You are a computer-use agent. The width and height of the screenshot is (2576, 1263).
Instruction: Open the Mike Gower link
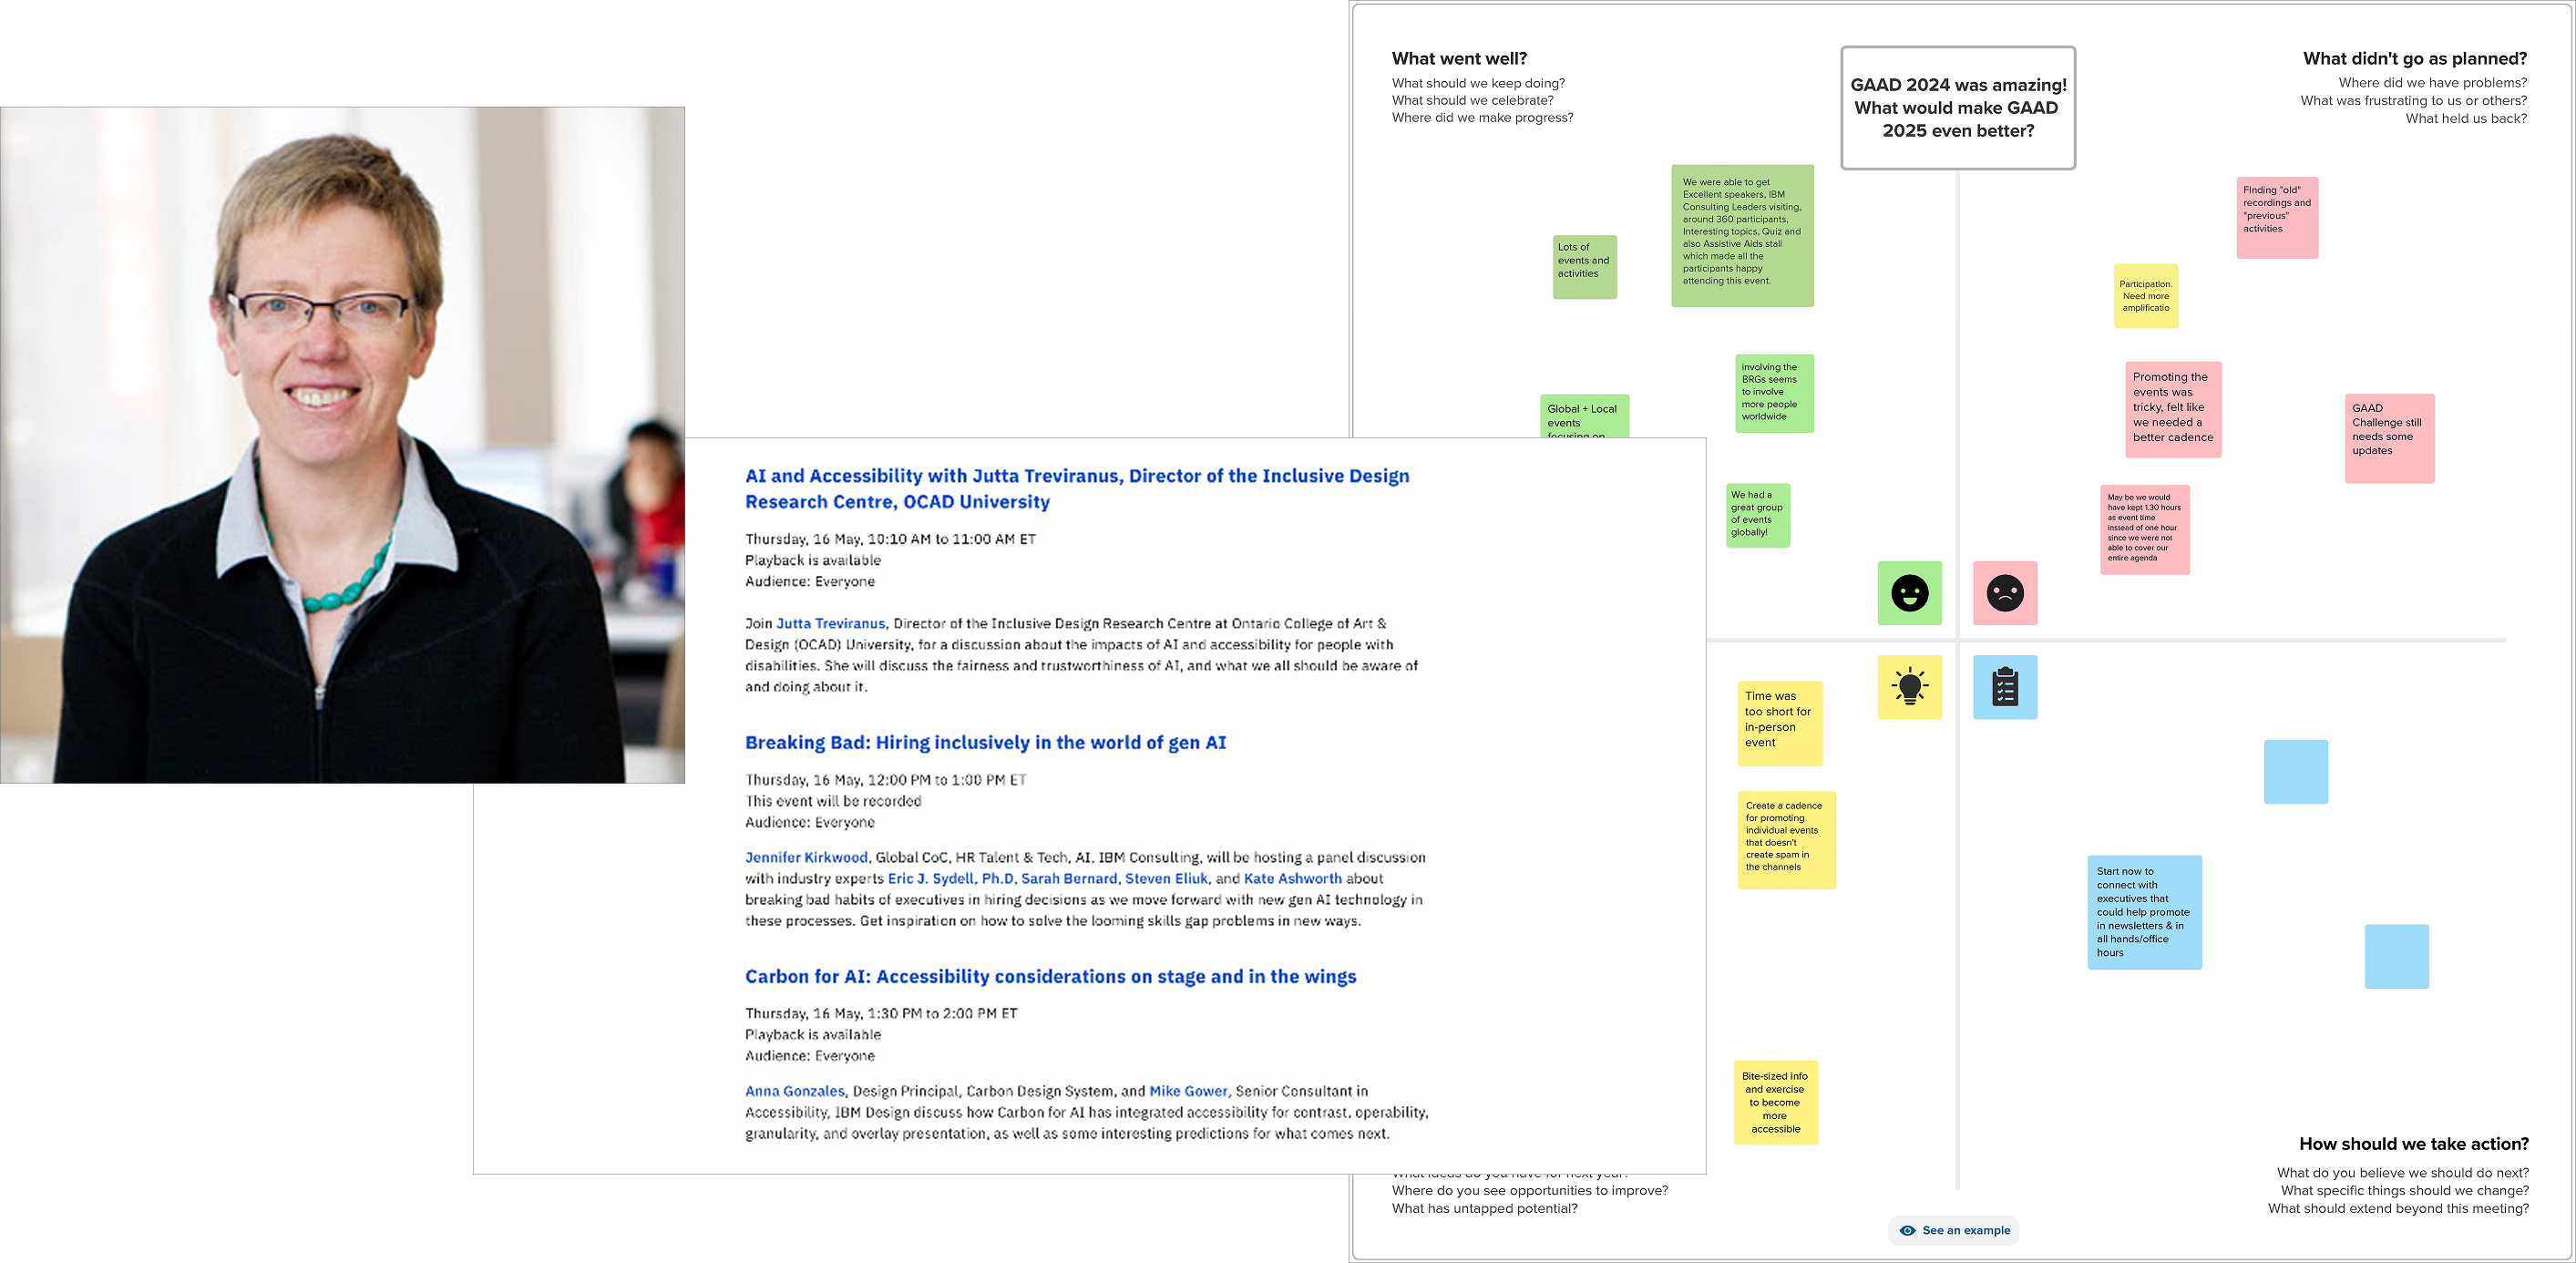click(1188, 1091)
